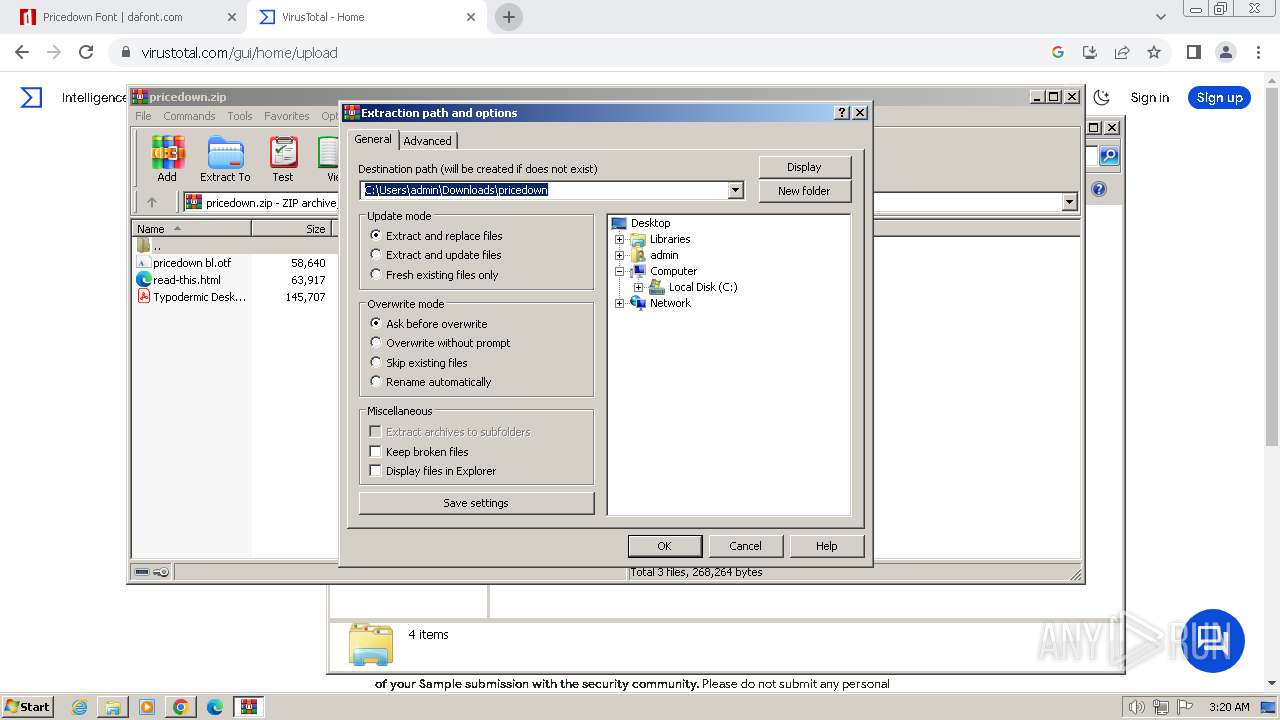1280x720 pixels.
Task: Bookmark this page with the star icon
Action: tap(1154, 52)
